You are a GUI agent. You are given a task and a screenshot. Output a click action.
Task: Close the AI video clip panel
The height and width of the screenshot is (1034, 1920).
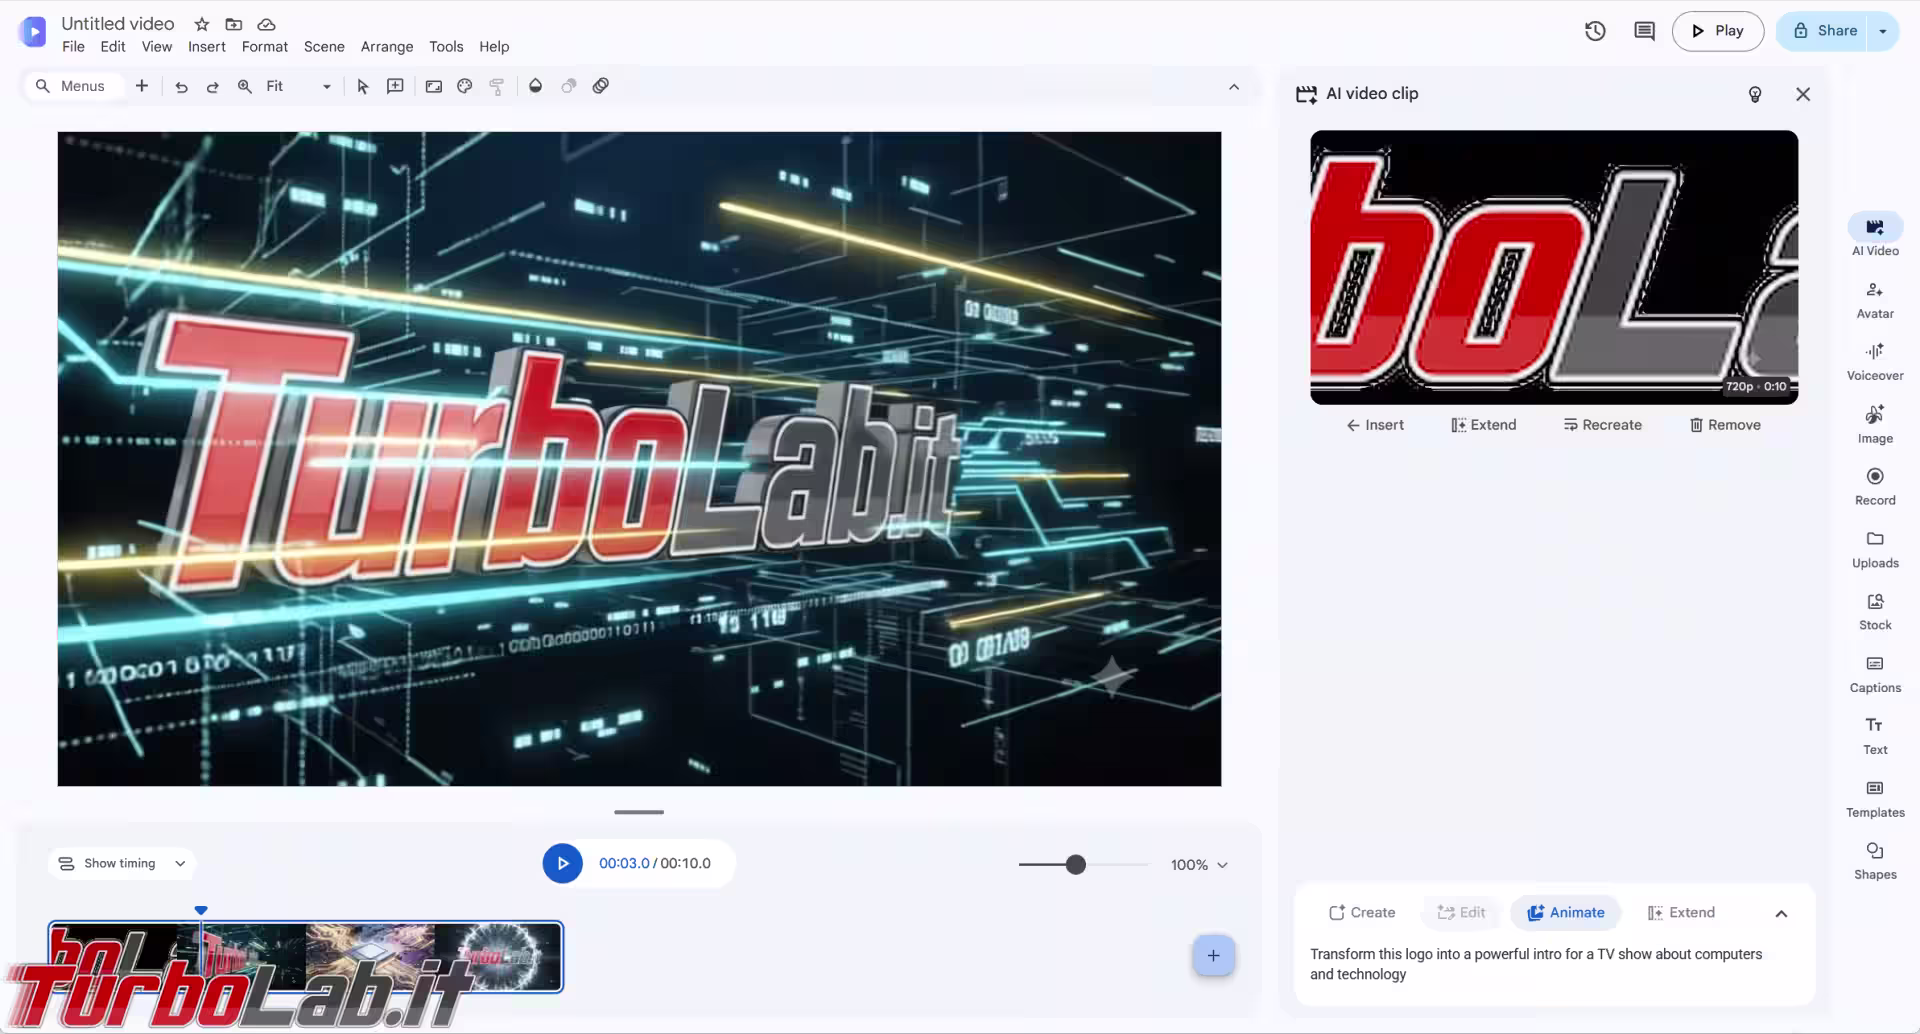pos(1803,94)
